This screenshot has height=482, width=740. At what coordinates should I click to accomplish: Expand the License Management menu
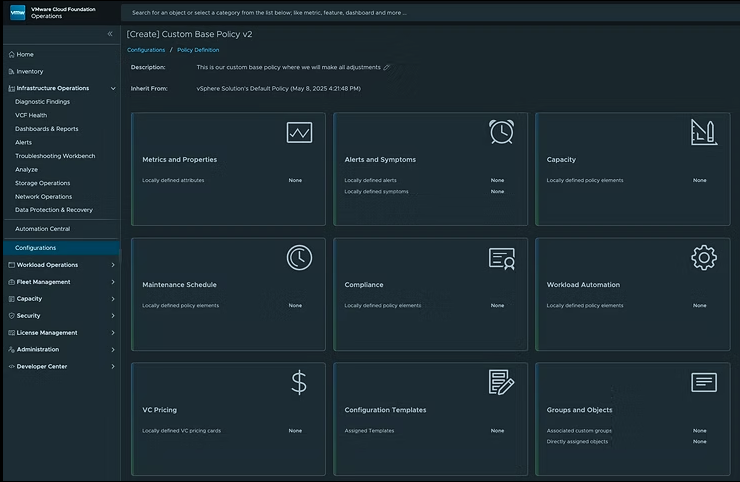click(112, 332)
